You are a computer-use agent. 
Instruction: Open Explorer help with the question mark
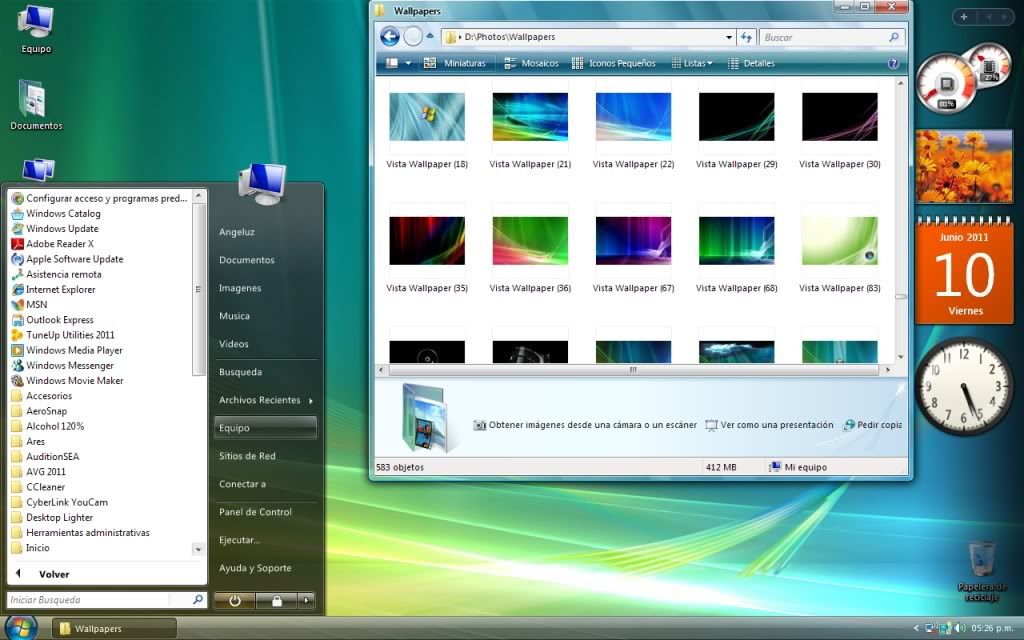[893, 63]
